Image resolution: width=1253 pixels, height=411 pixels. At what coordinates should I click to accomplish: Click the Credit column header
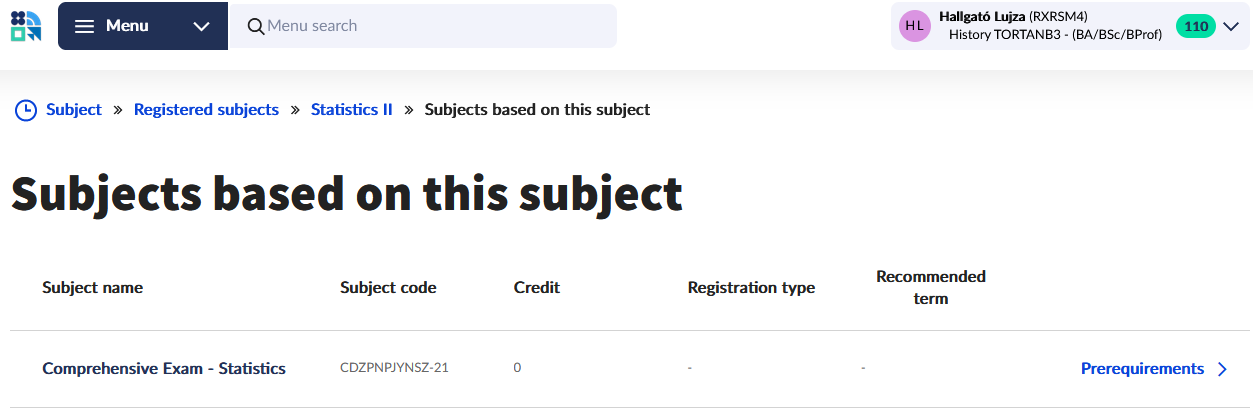pyautogui.click(x=536, y=288)
